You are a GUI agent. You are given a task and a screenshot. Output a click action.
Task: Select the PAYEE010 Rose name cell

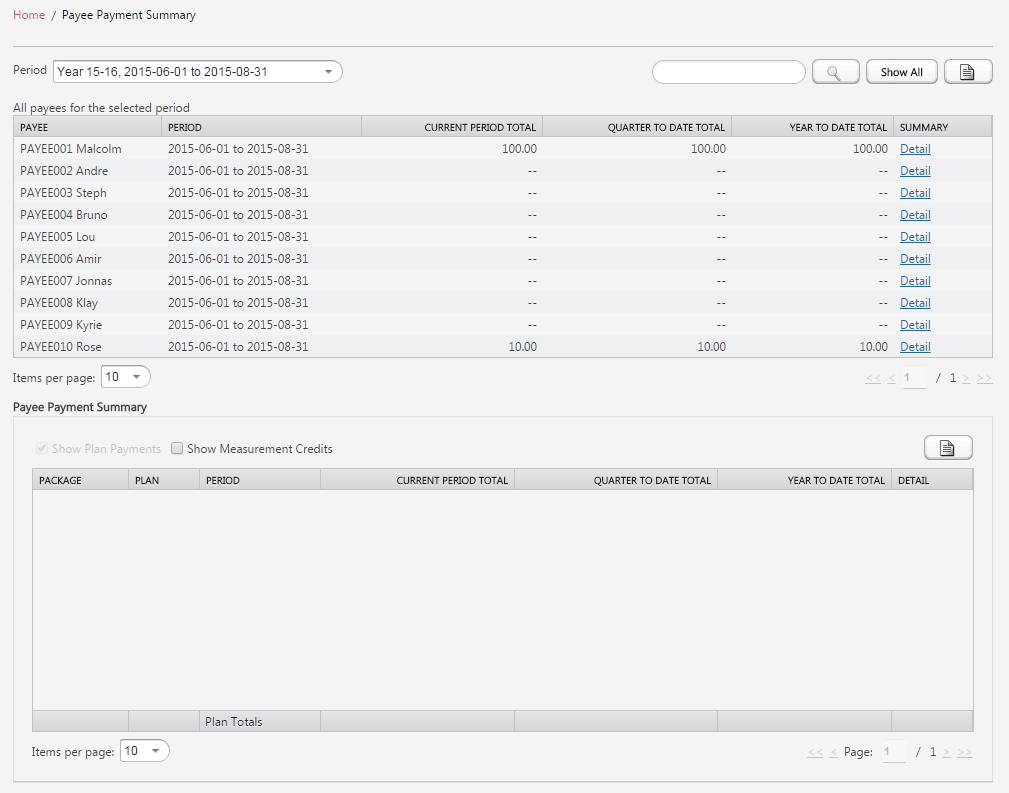[x=88, y=346]
